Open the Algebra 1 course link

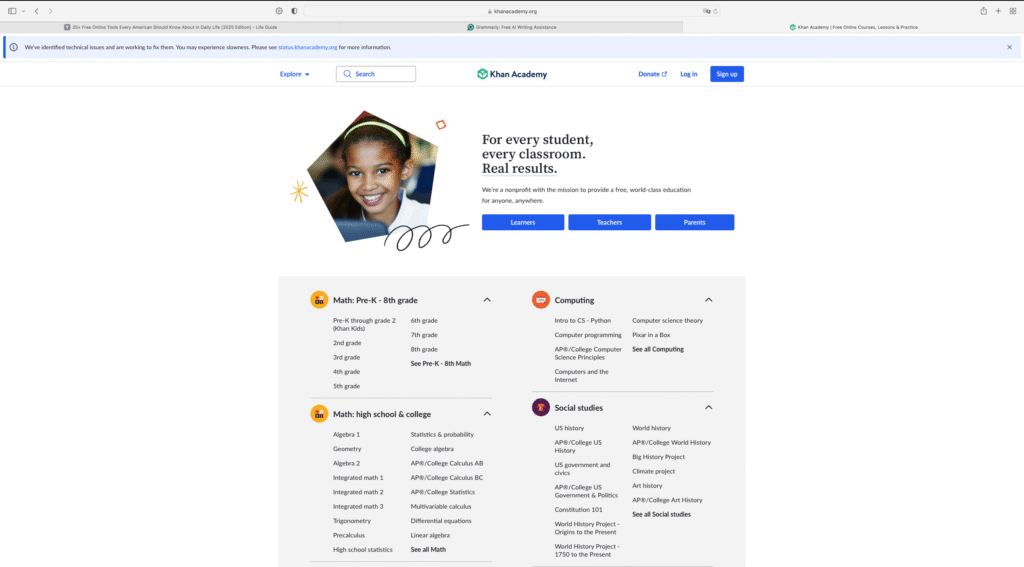pos(346,434)
